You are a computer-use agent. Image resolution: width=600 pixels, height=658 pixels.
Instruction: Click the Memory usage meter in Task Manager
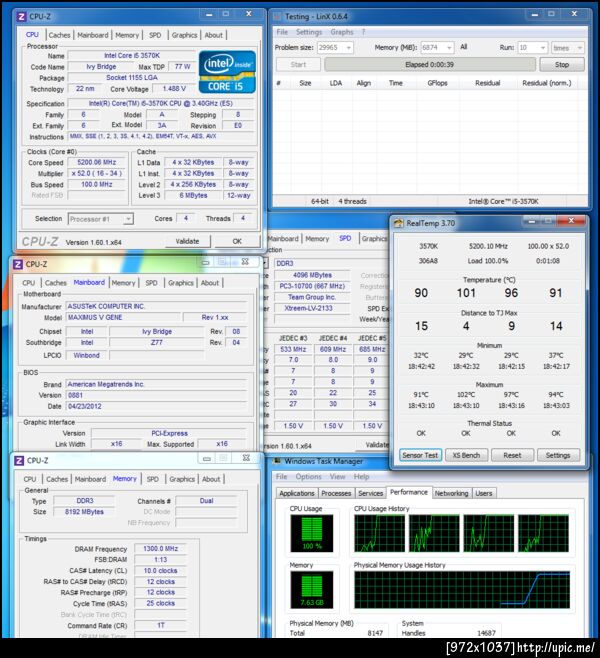click(312, 590)
